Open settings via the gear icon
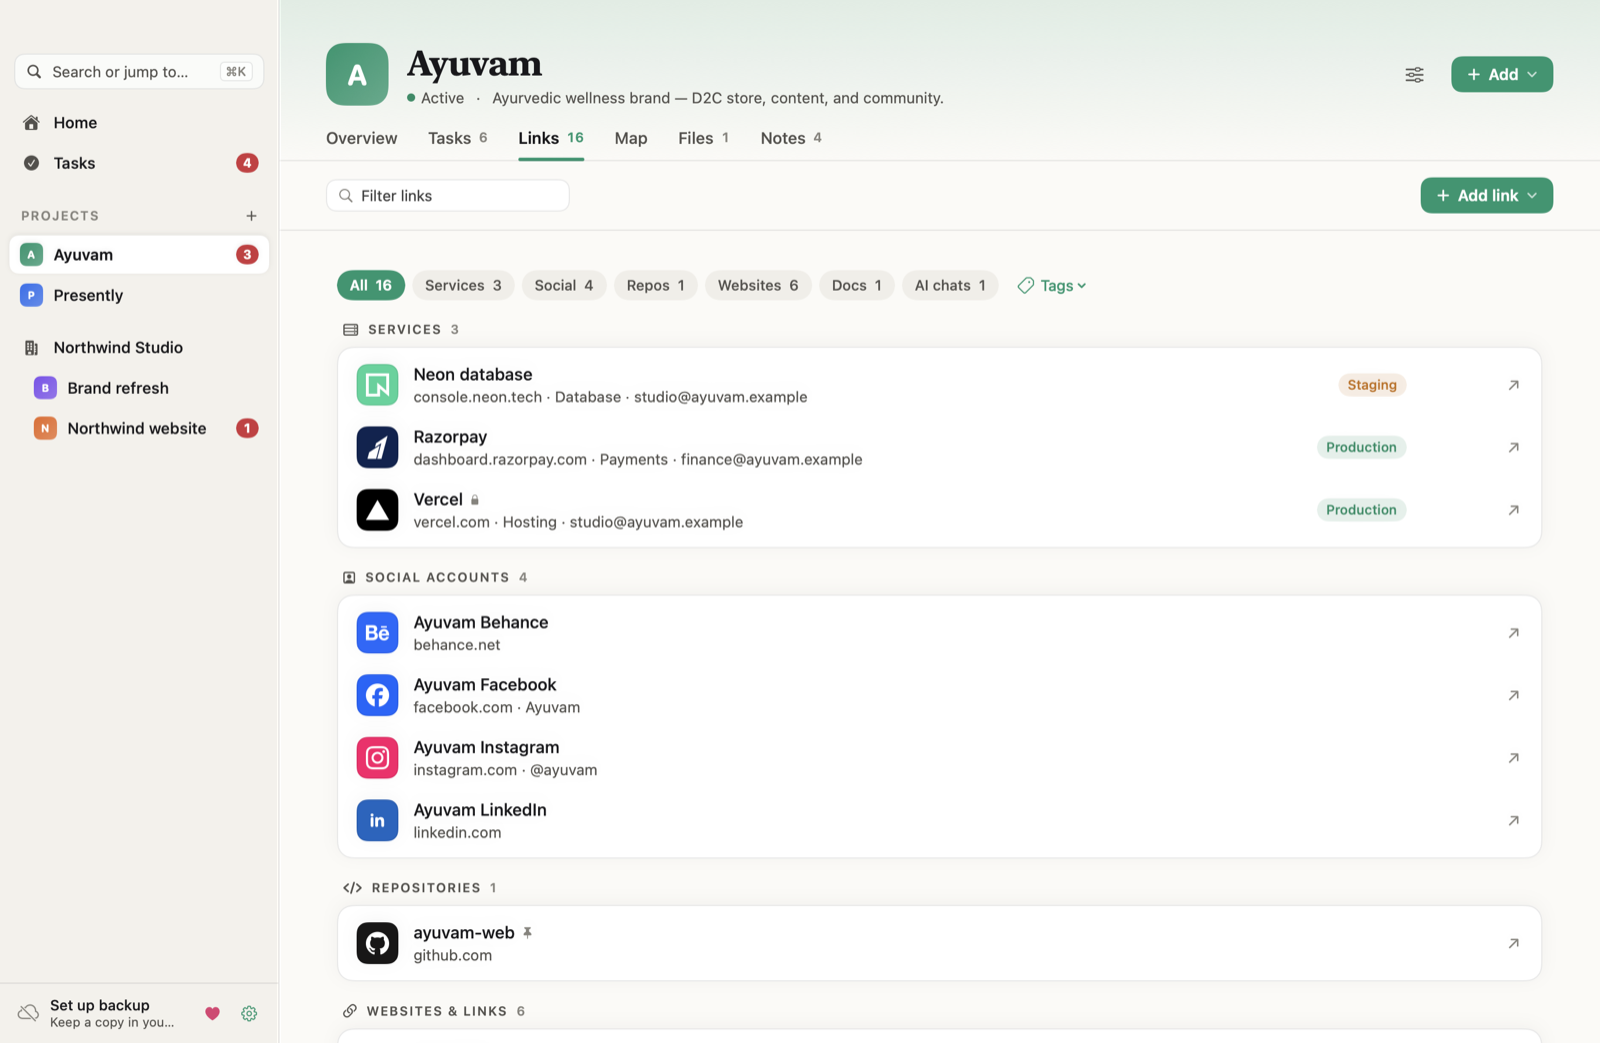This screenshot has height=1043, width=1600. [x=249, y=1013]
